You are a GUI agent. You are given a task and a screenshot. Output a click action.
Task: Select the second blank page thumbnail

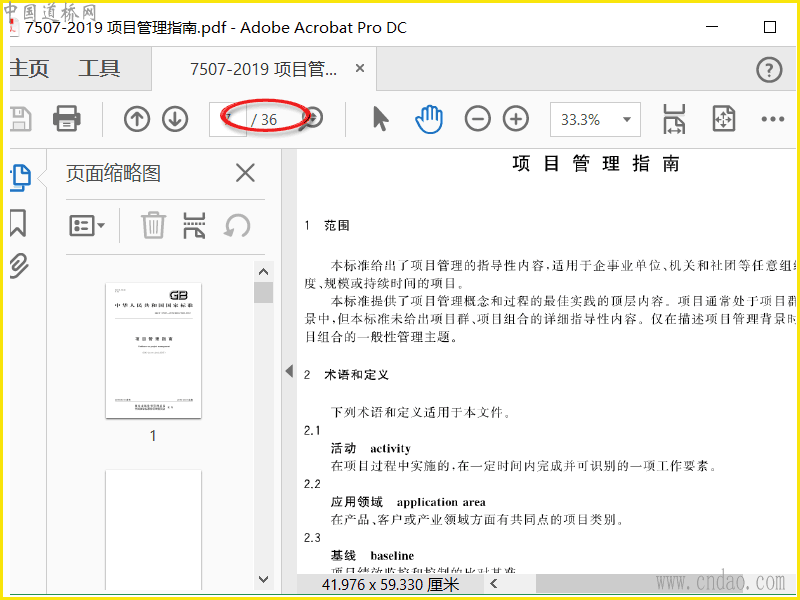pyautogui.click(x=153, y=530)
